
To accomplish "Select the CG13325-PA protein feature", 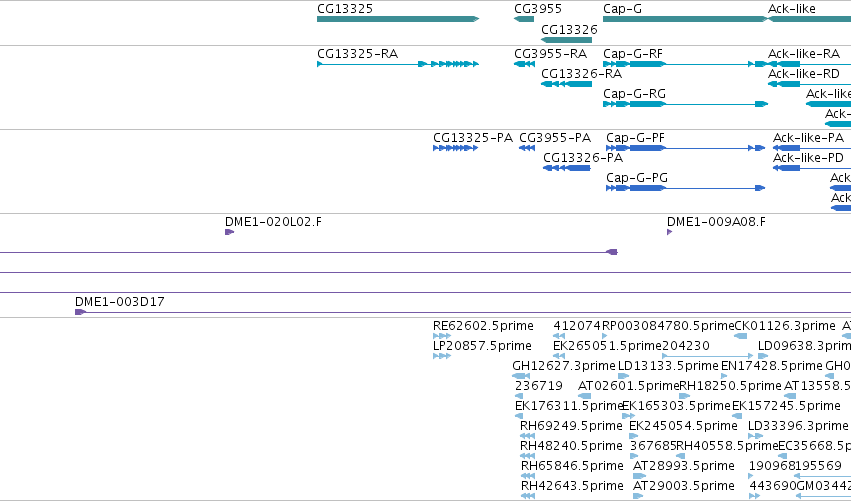I will [455, 148].
